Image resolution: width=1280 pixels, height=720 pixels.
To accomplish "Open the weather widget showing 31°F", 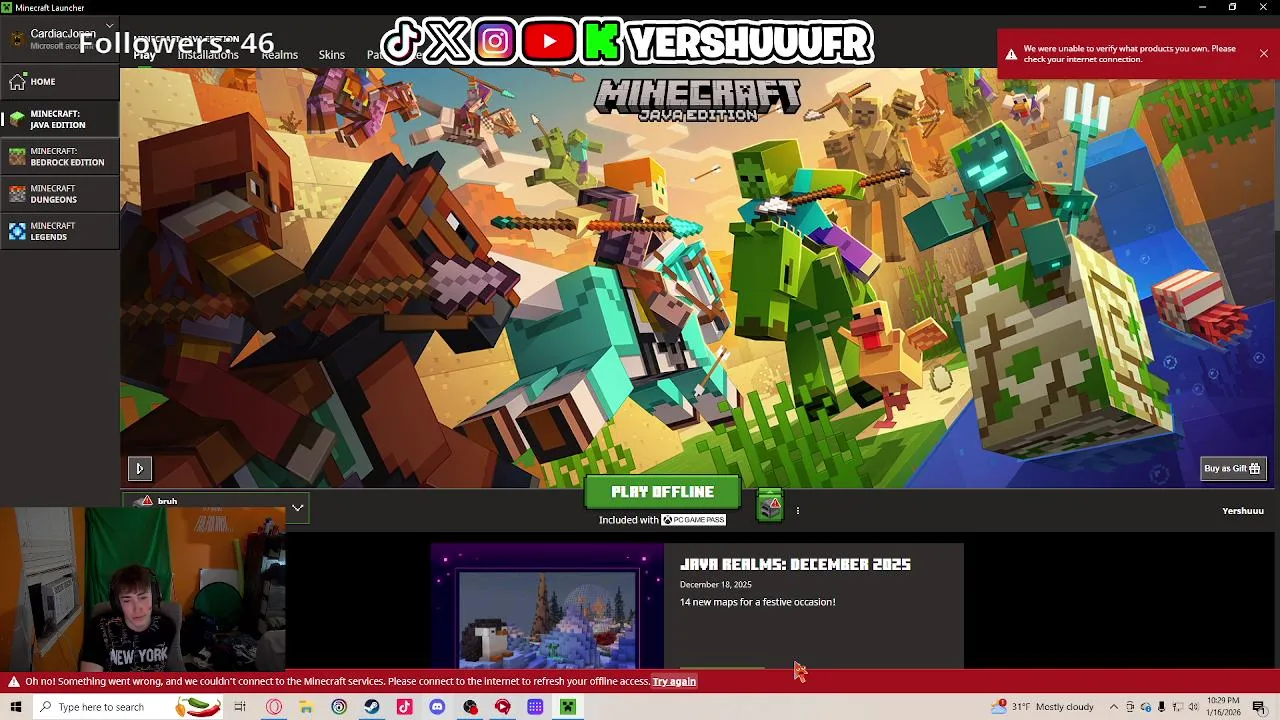I will (x=1043, y=707).
